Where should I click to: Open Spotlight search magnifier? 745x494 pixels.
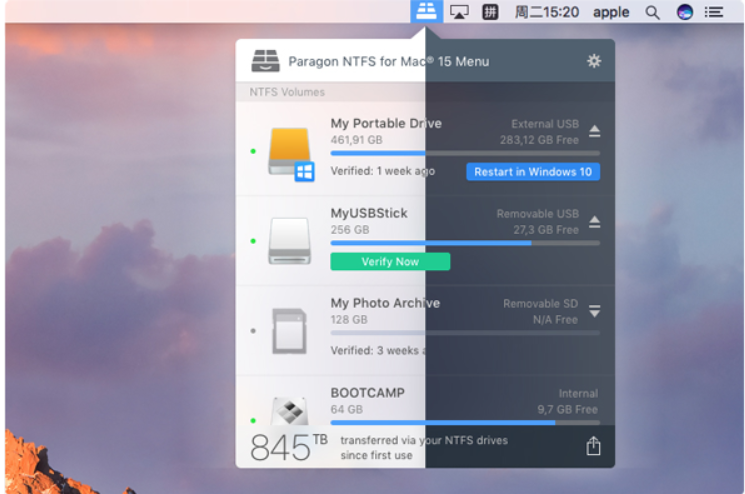652,12
